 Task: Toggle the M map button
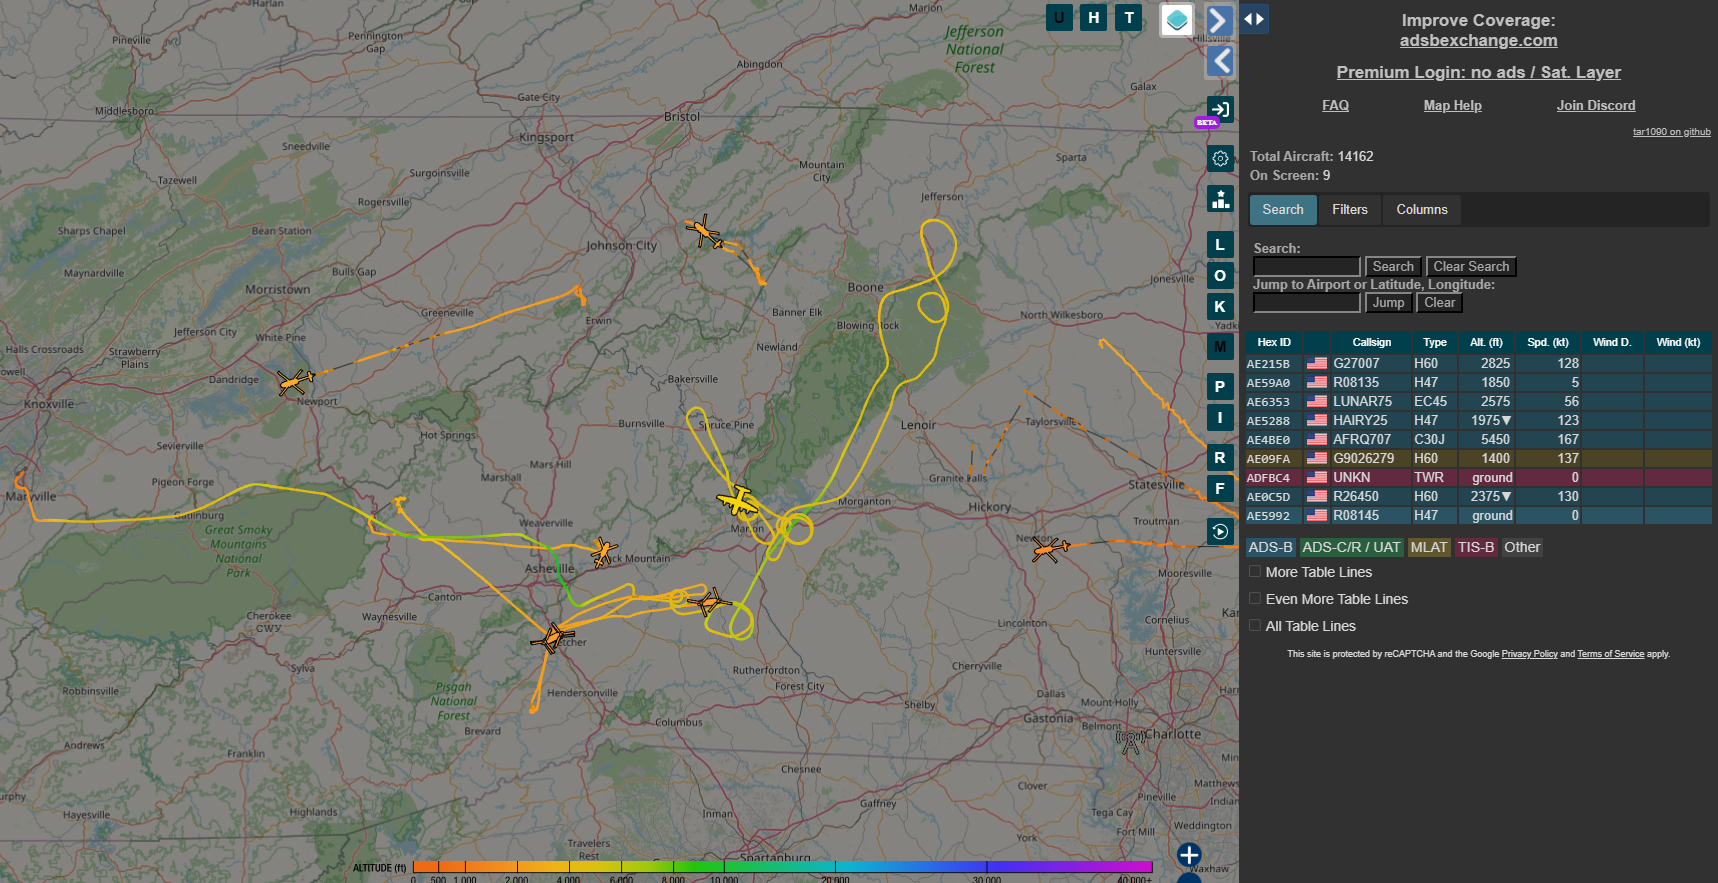coord(1220,346)
